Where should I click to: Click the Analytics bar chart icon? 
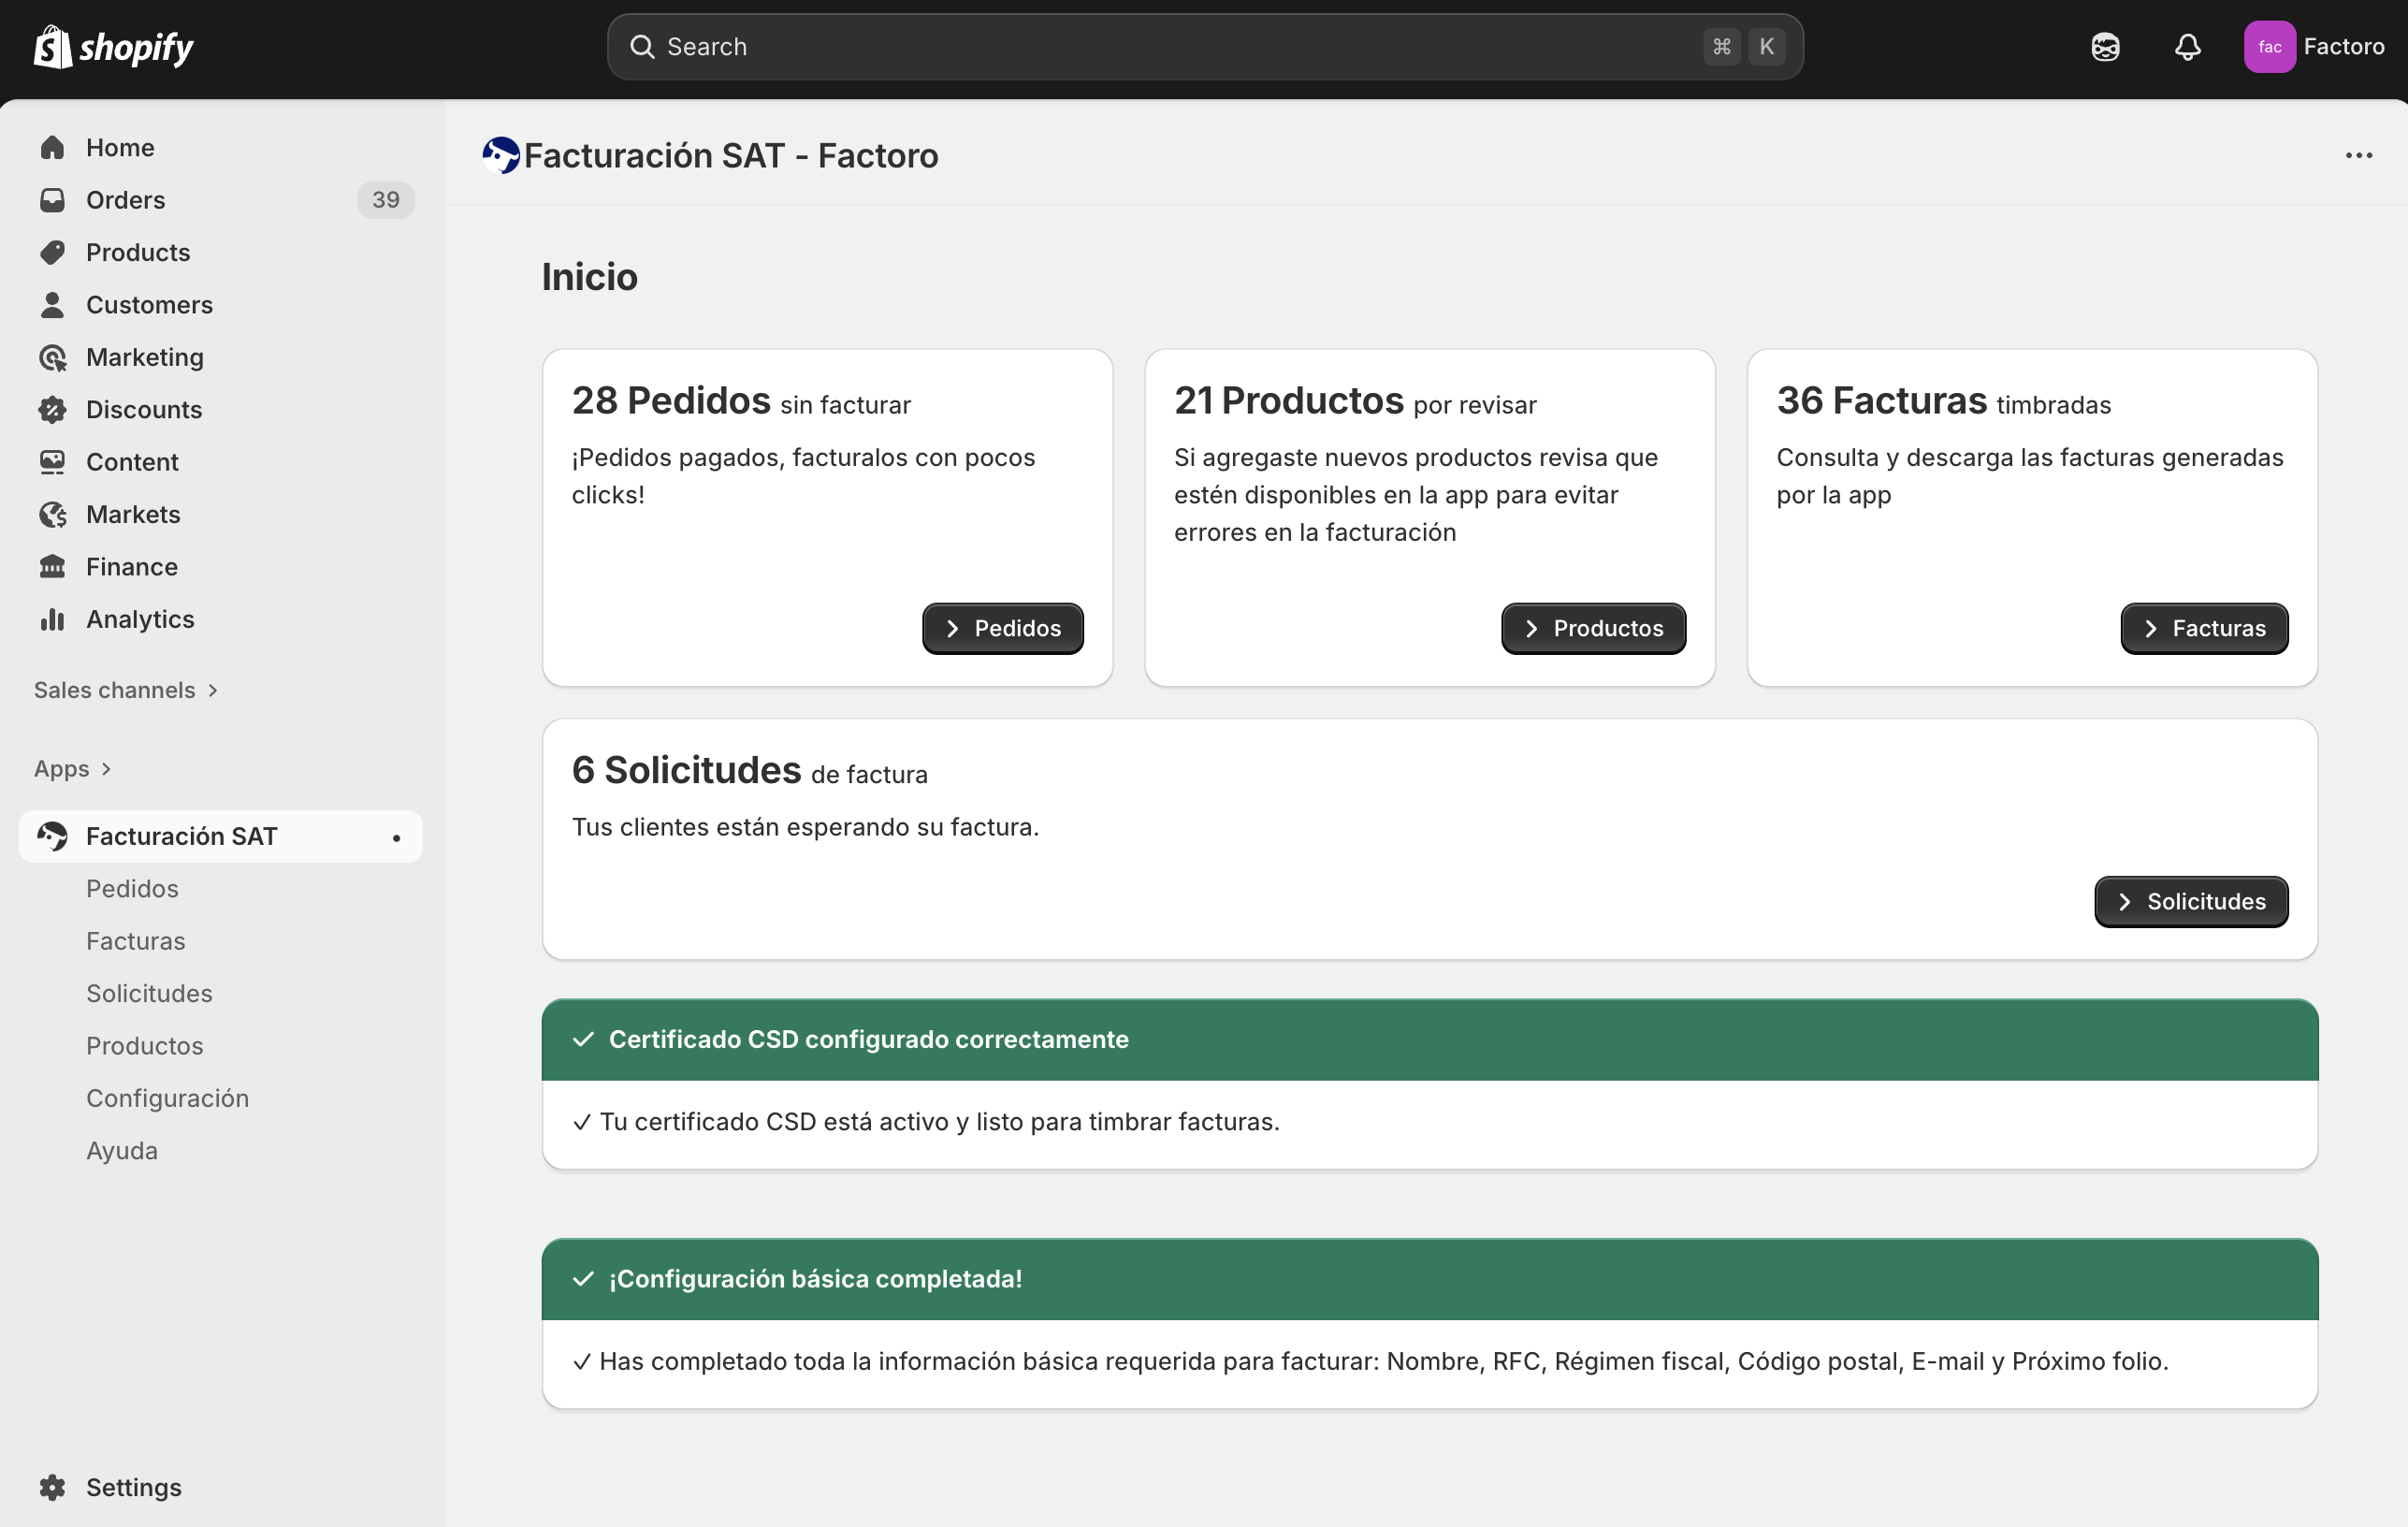pyautogui.click(x=53, y=619)
